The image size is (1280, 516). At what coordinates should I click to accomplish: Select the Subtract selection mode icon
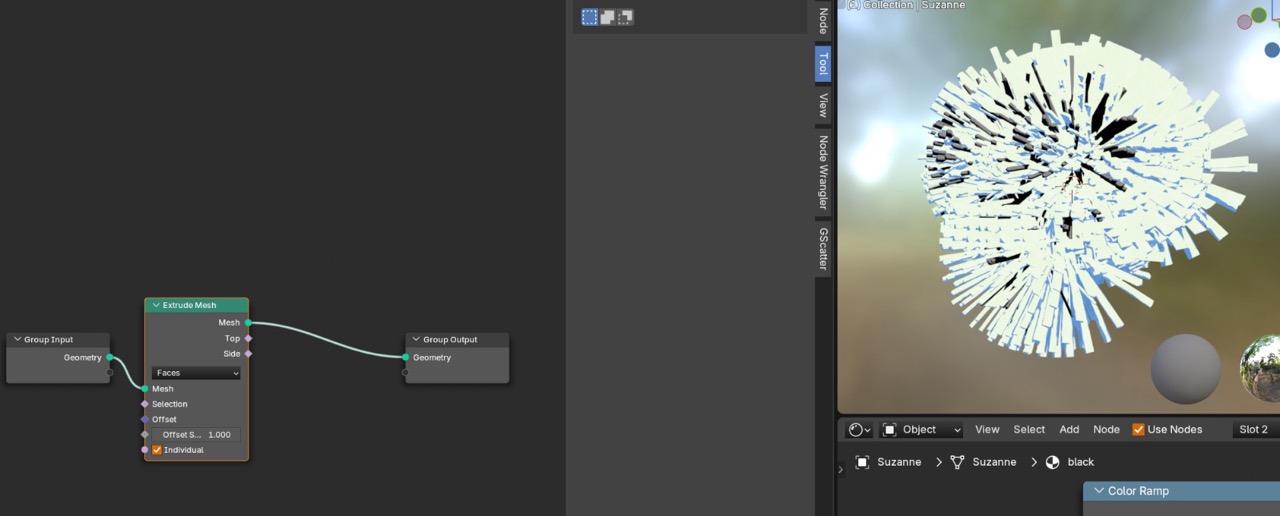click(625, 17)
